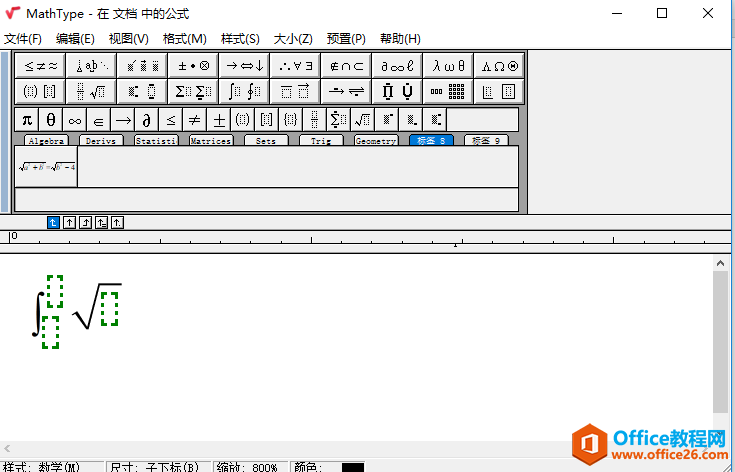This screenshot has width=735, height=472.
Task: Open the 格式(M) menu
Action: pos(185,39)
